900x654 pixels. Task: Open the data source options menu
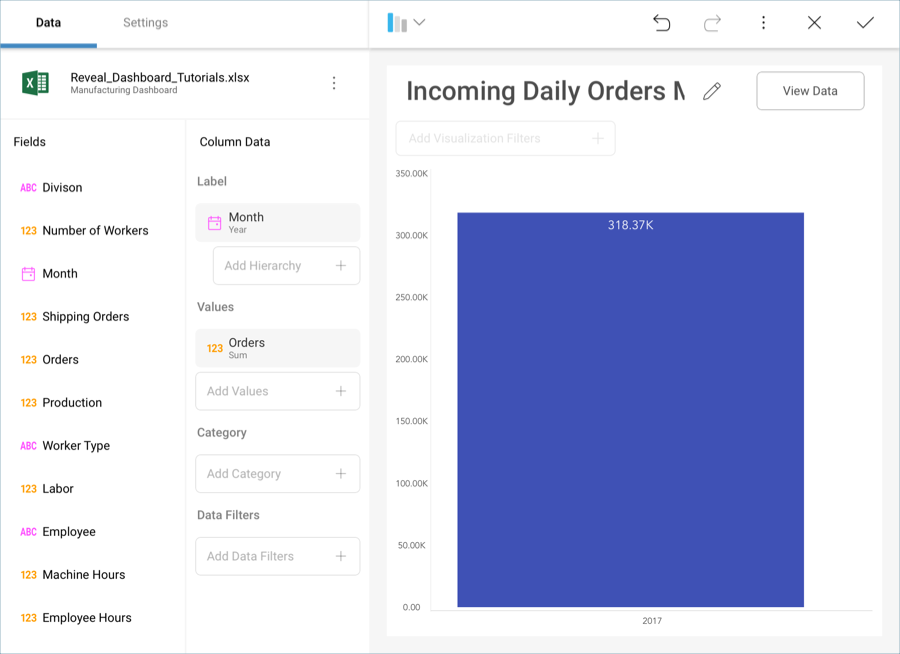[x=334, y=83]
